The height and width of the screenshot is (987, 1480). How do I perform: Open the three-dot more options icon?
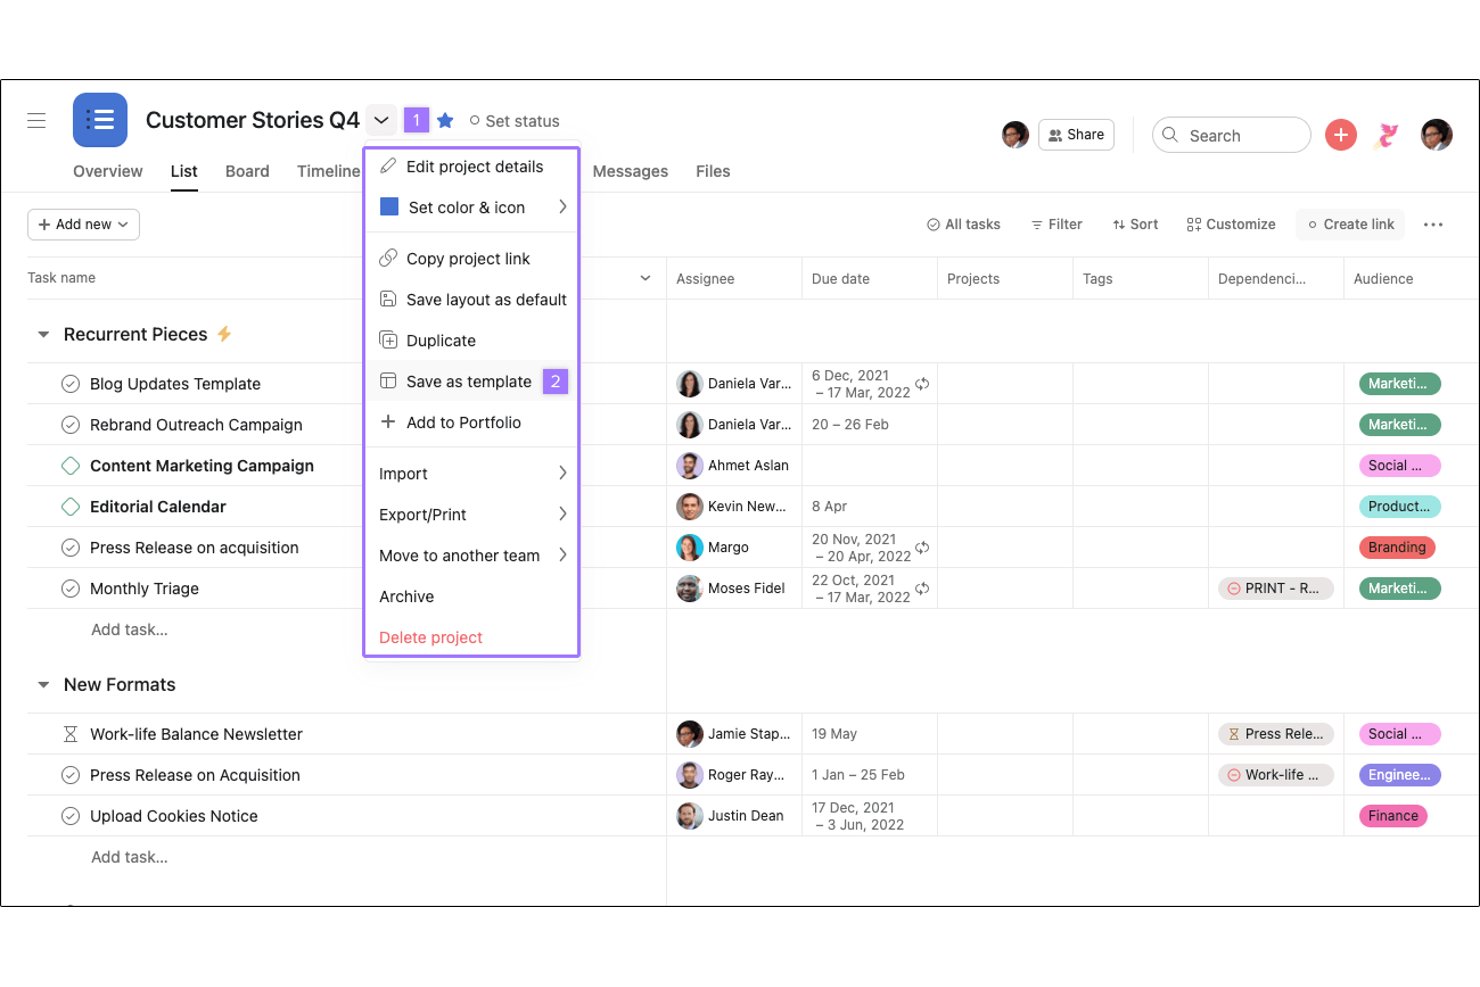tap(1433, 225)
